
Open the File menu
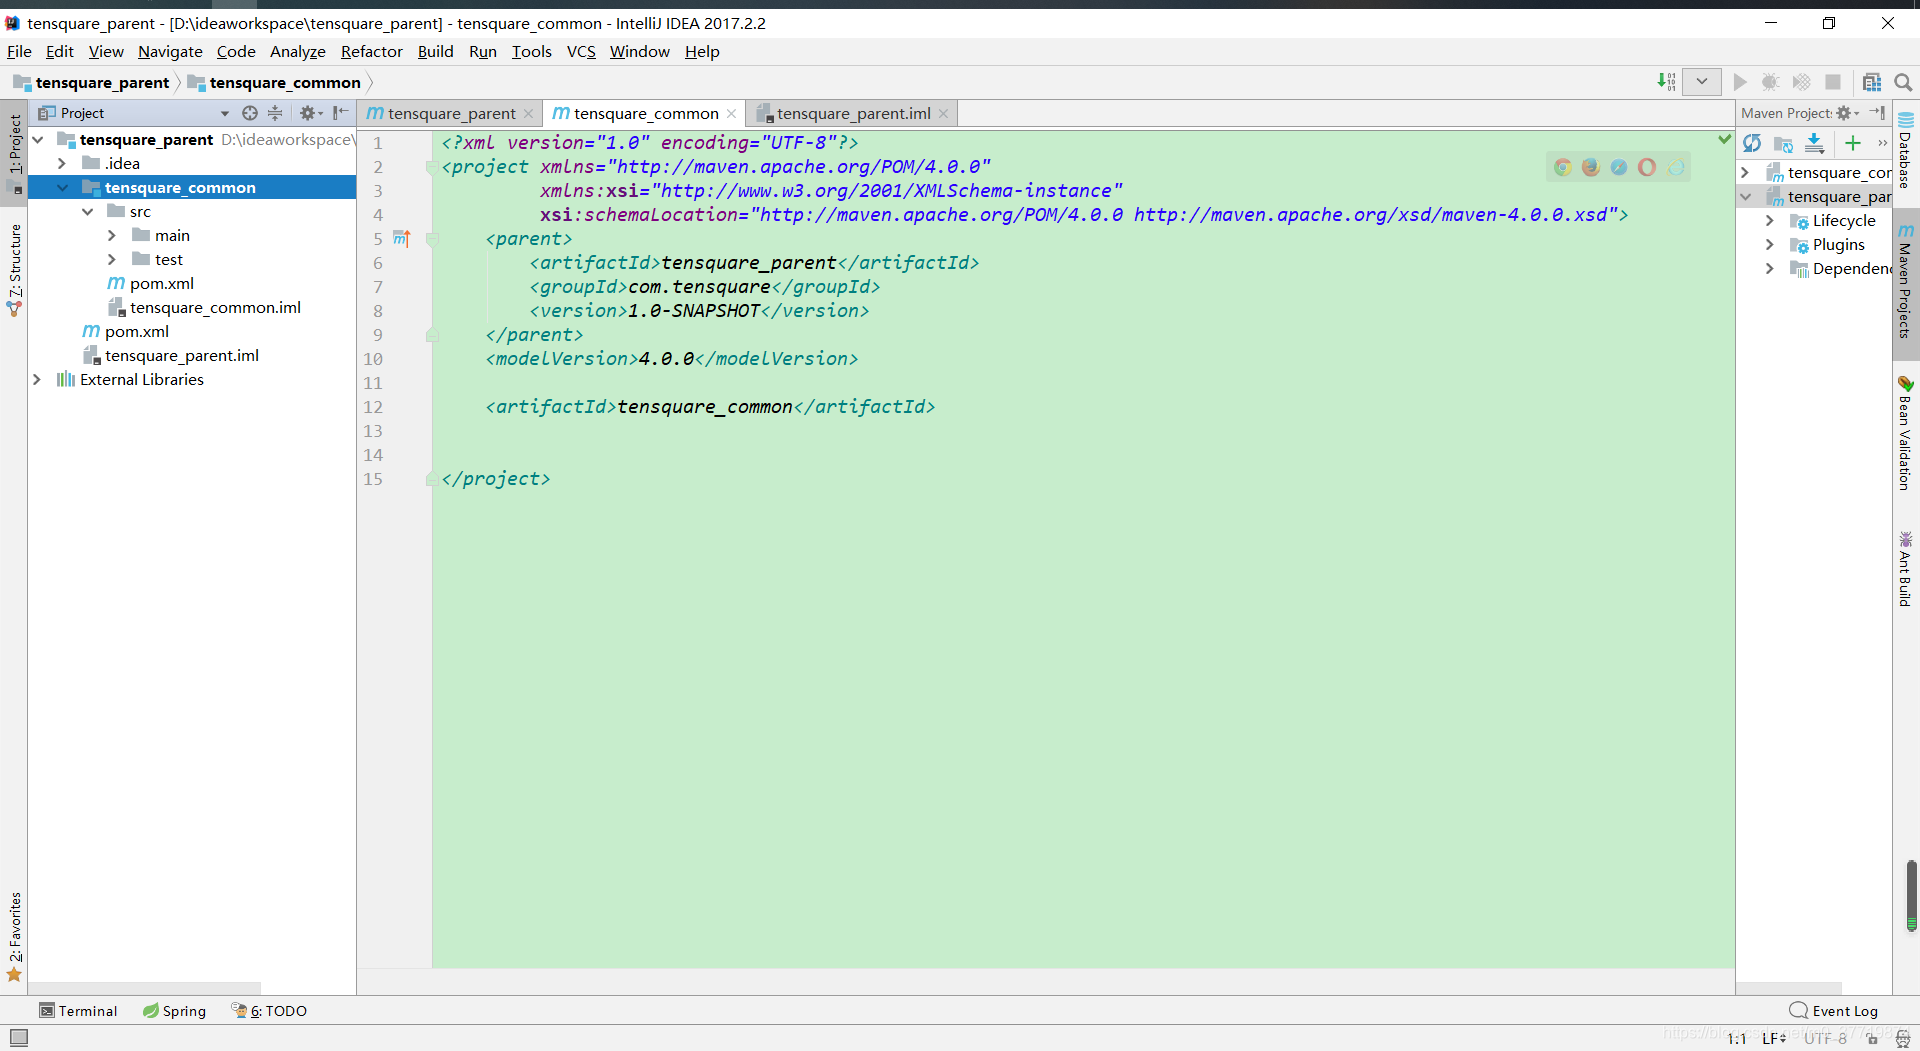click(x=19, y=51)
